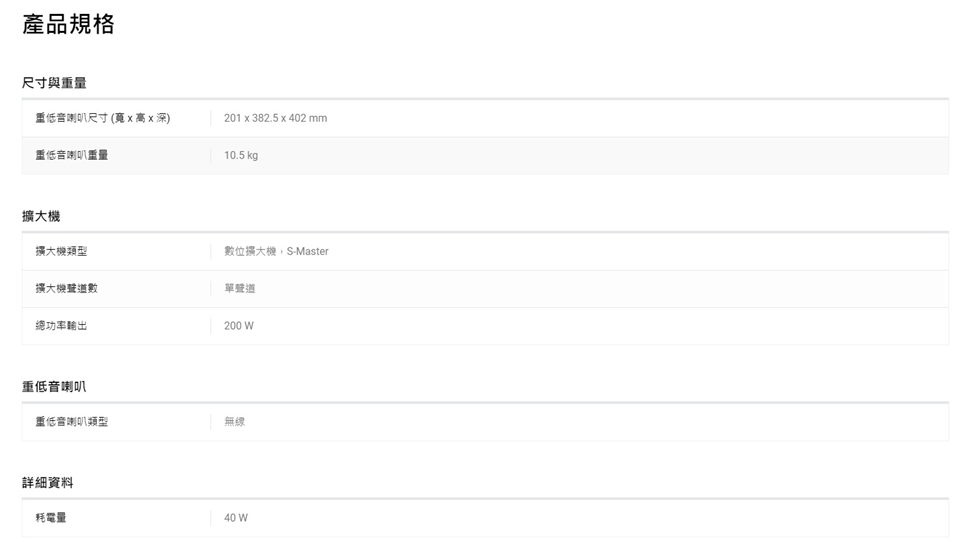
Task: Click the 重低音喇叭重量 row label
Action: pos(72,155)
